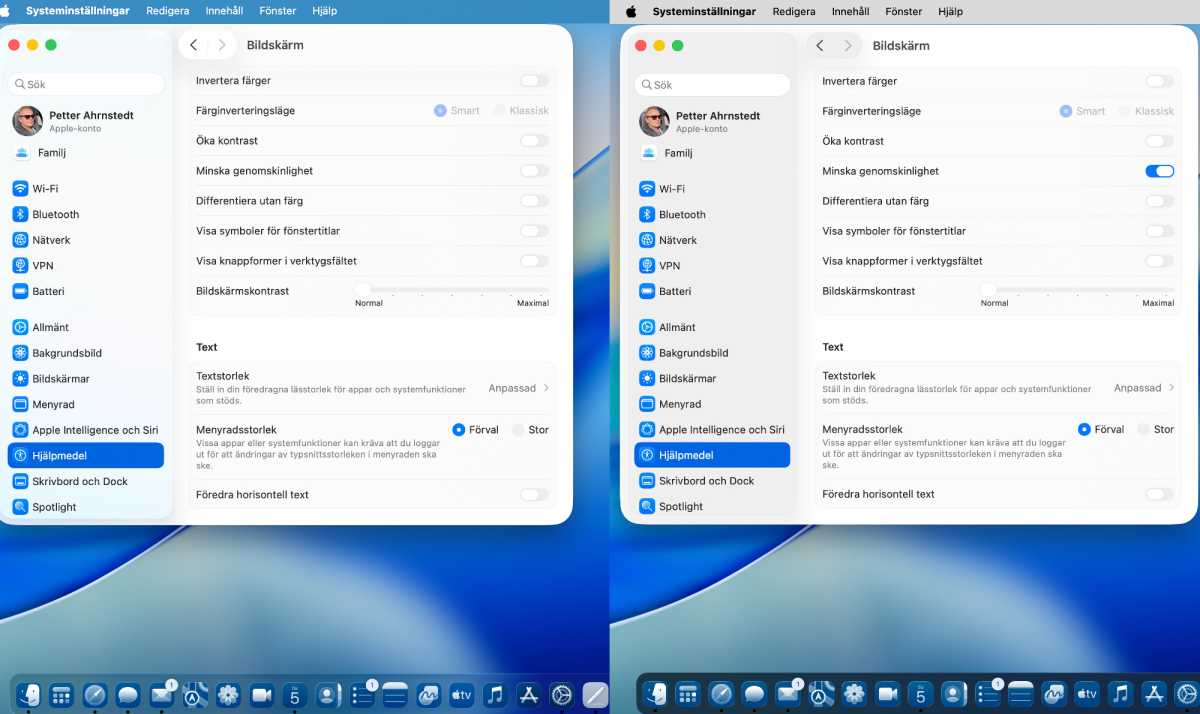This screenshot has width=1200, height=714.
Task: Open Bluetooth settings in the right window
Action: click(x=681, y=215)
